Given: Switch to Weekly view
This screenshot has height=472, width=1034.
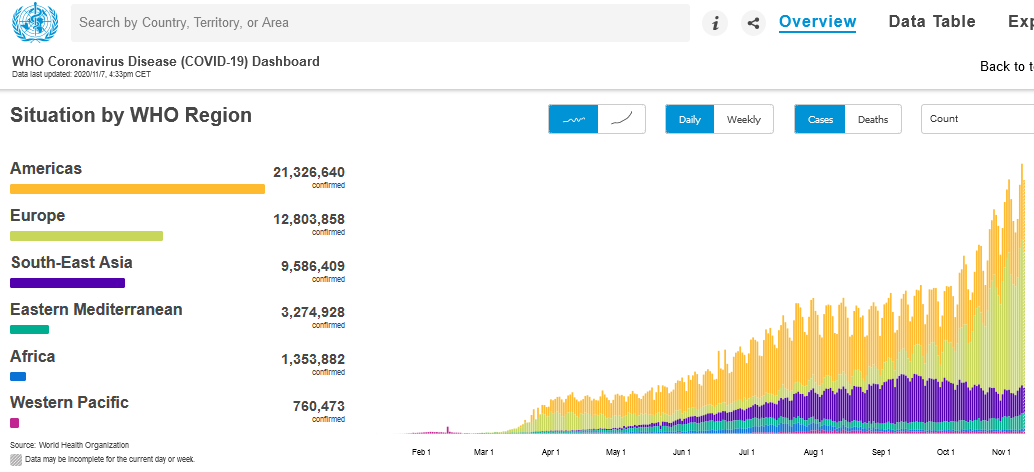Looking at the screenshot, I should pyautogui.click(x=743, y=119).
